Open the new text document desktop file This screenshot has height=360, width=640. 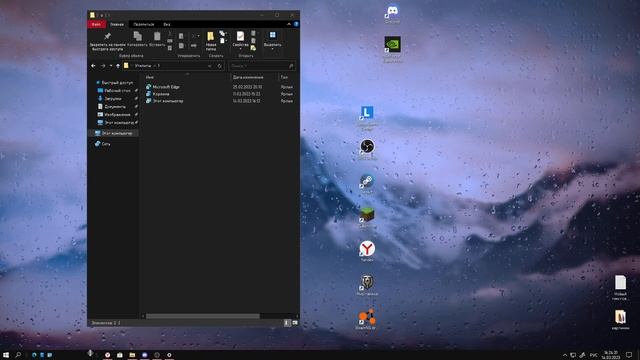click(620, 287)
